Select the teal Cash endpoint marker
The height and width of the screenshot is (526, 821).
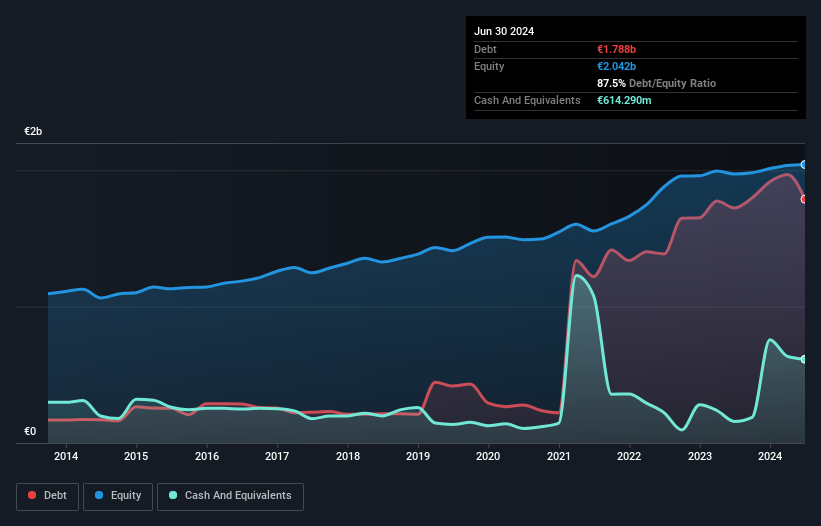tap(804, 359)
